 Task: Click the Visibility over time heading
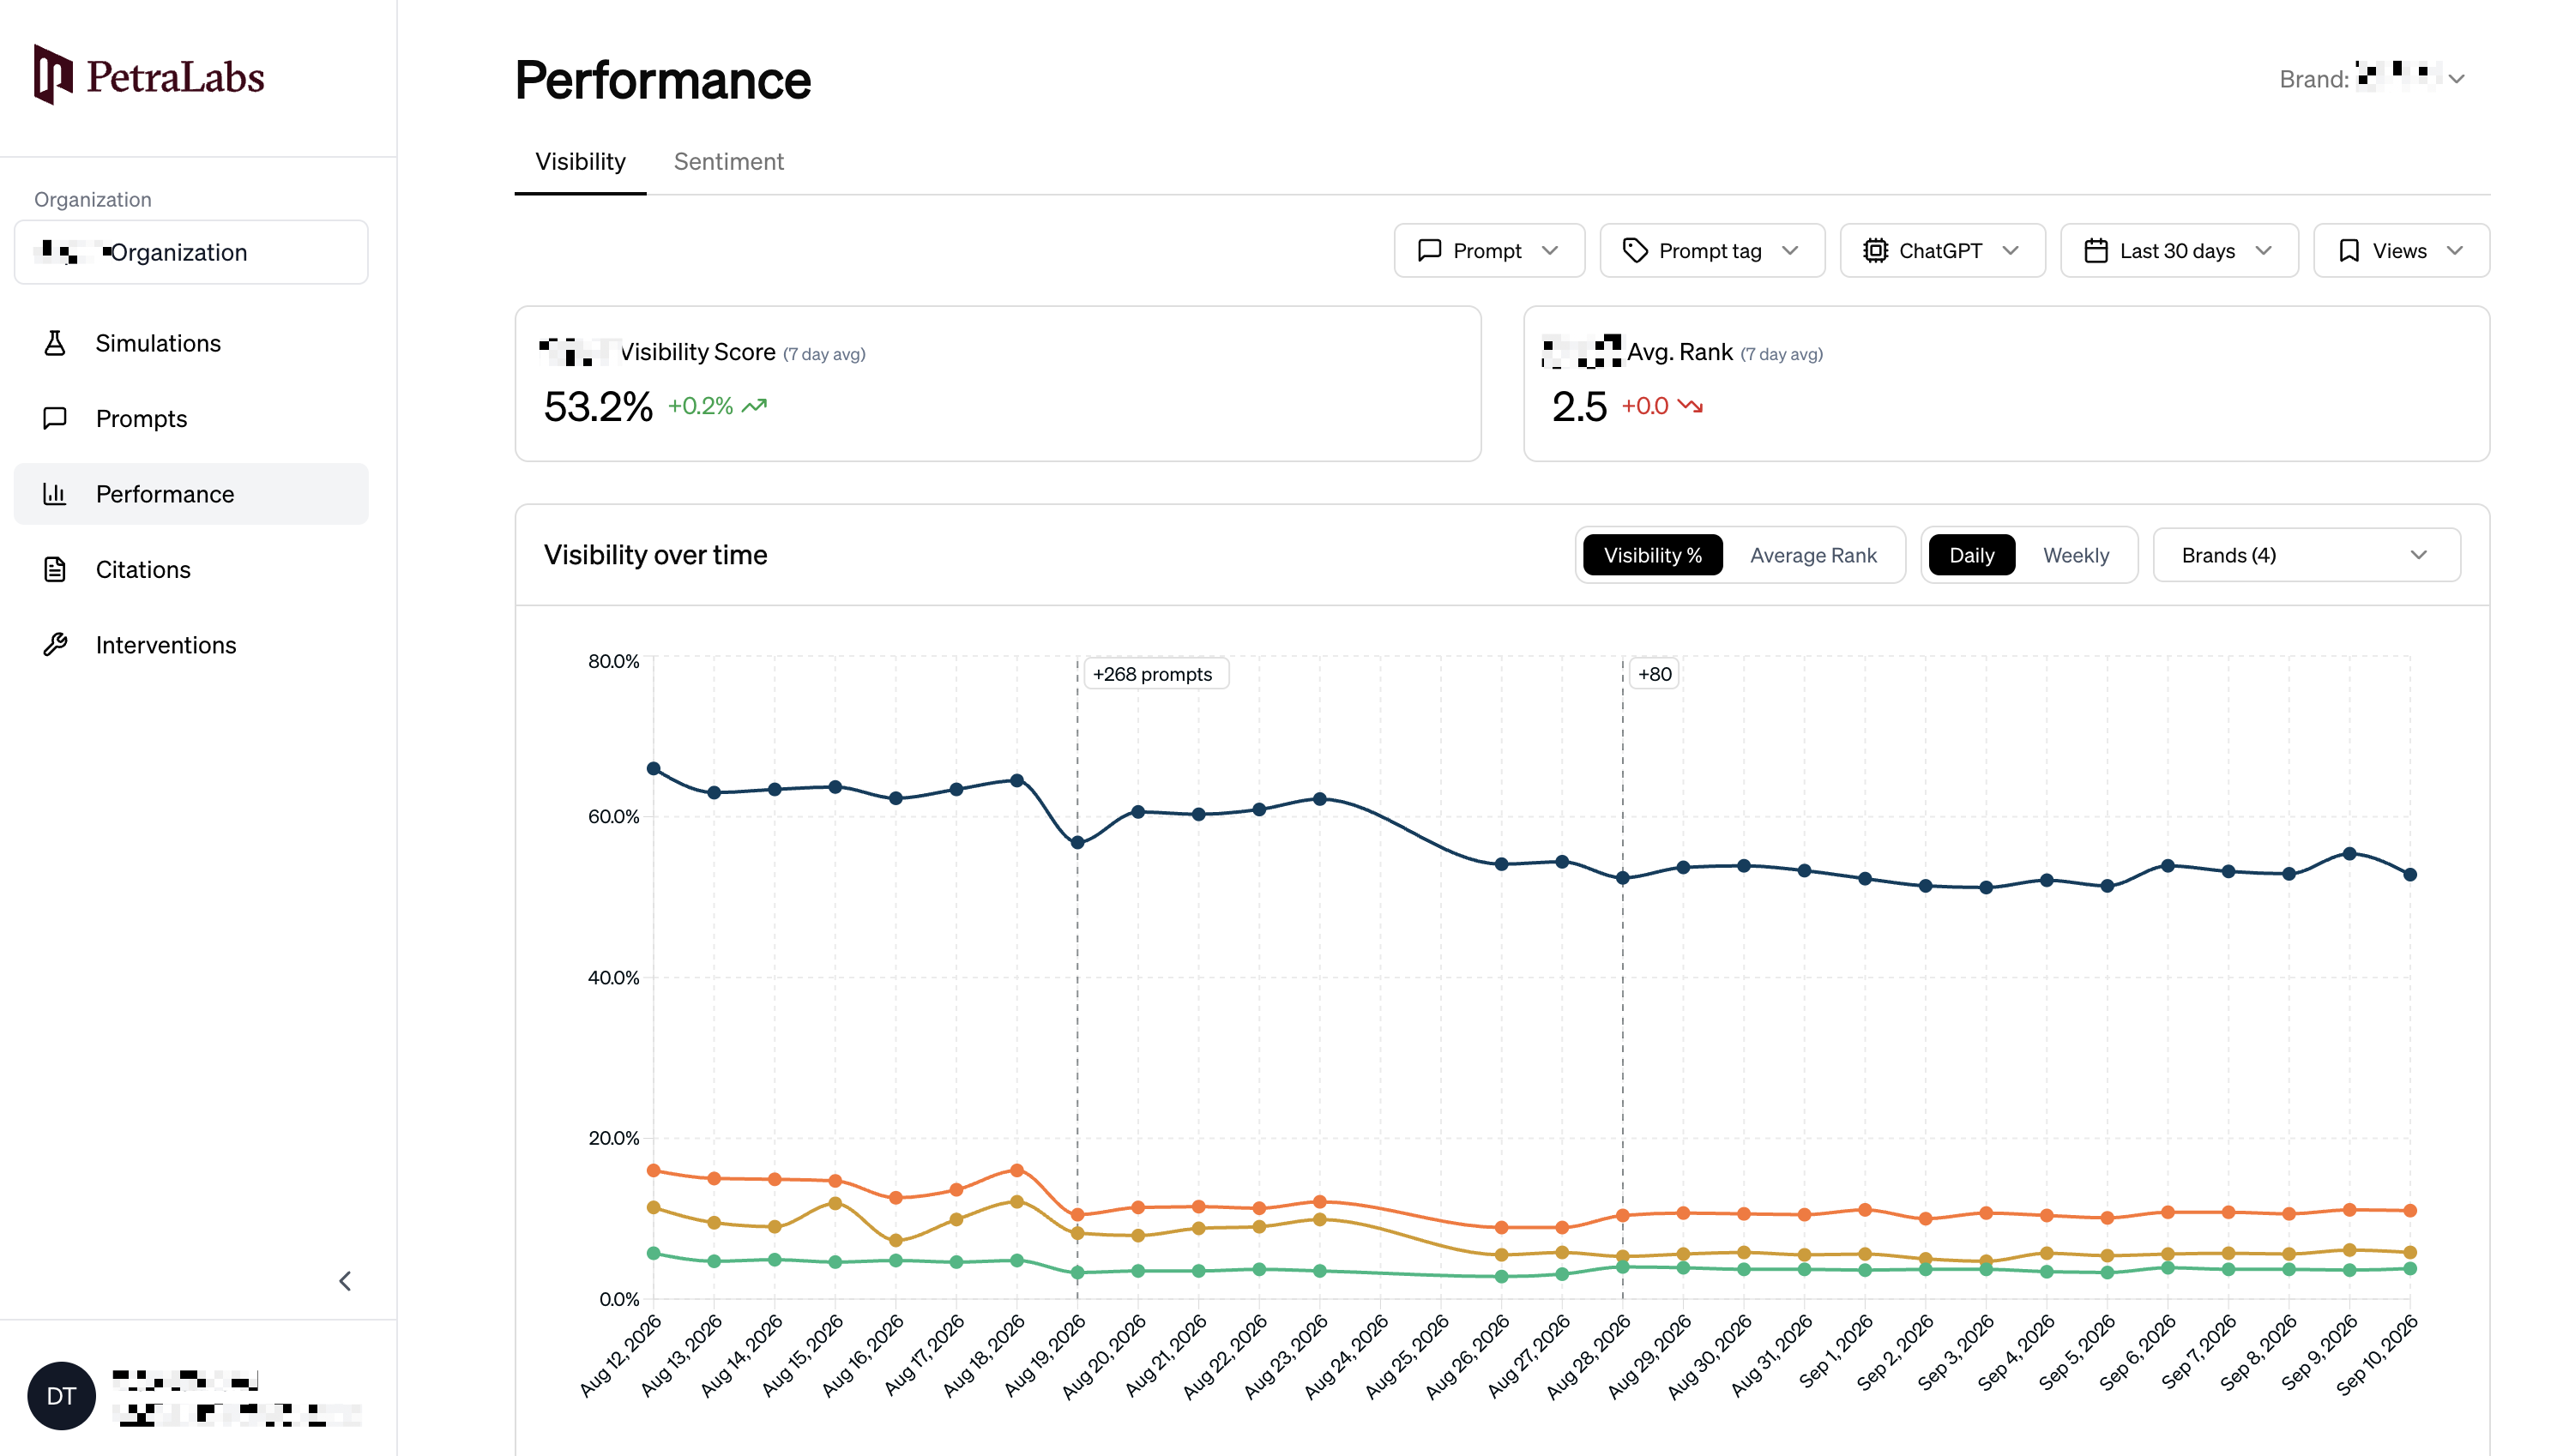pos(655,554)
